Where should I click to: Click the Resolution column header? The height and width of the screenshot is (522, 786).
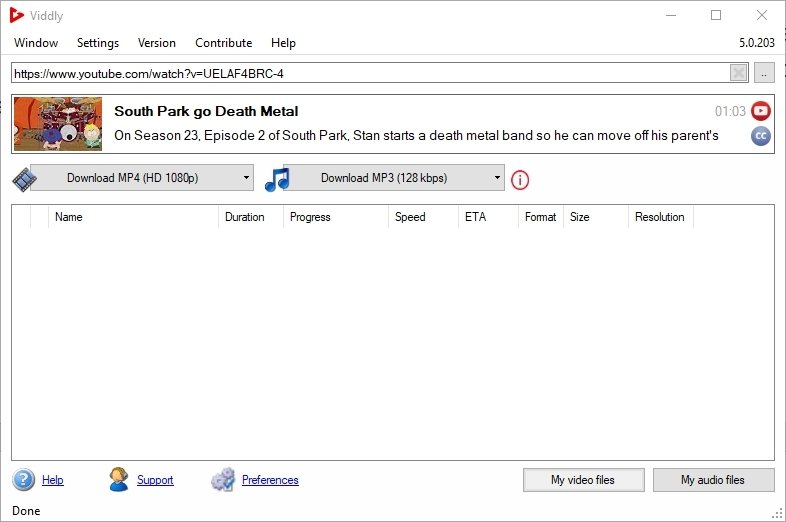tap(661, 217)
